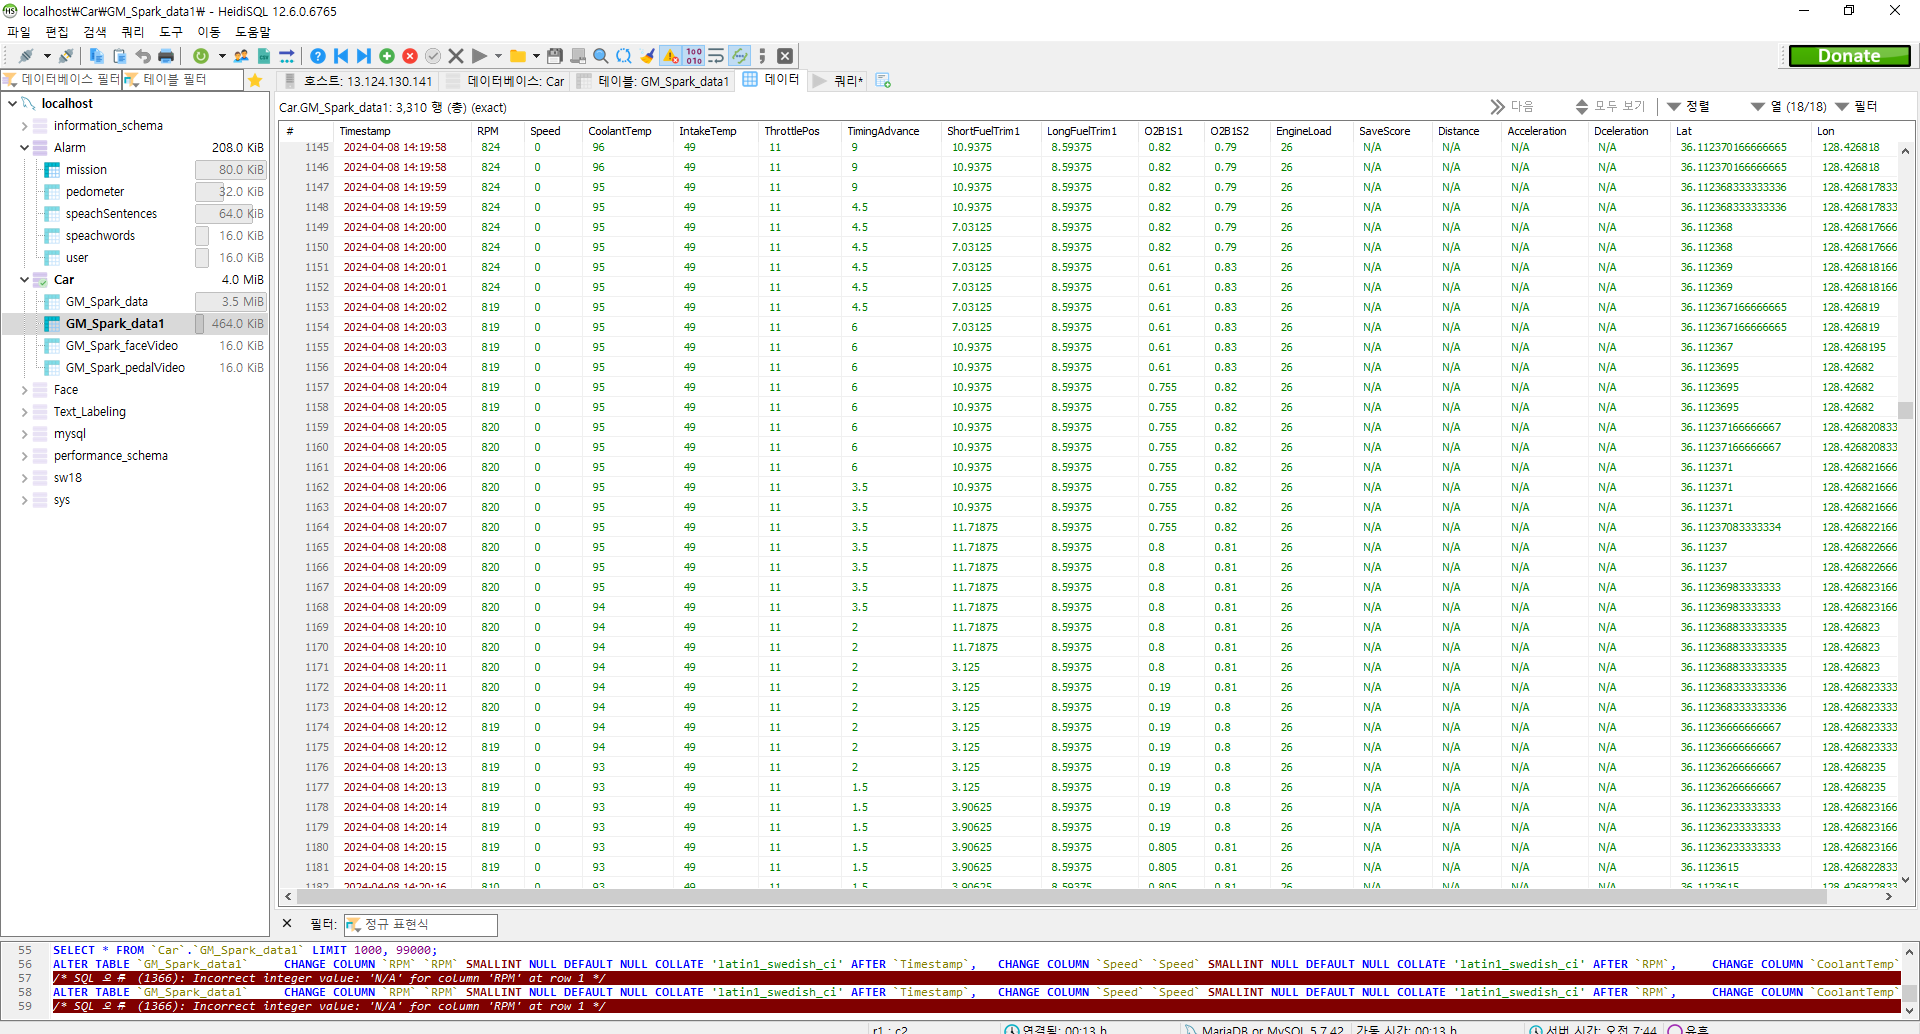Click the export CSV file icon
The width and height of the screenshot is (1920, 1034).
point(264,56)
